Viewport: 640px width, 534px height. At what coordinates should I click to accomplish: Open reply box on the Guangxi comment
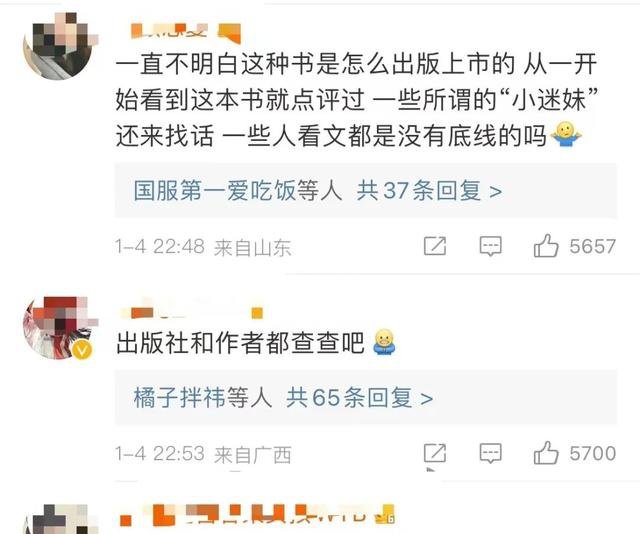[x=490, y=453]
